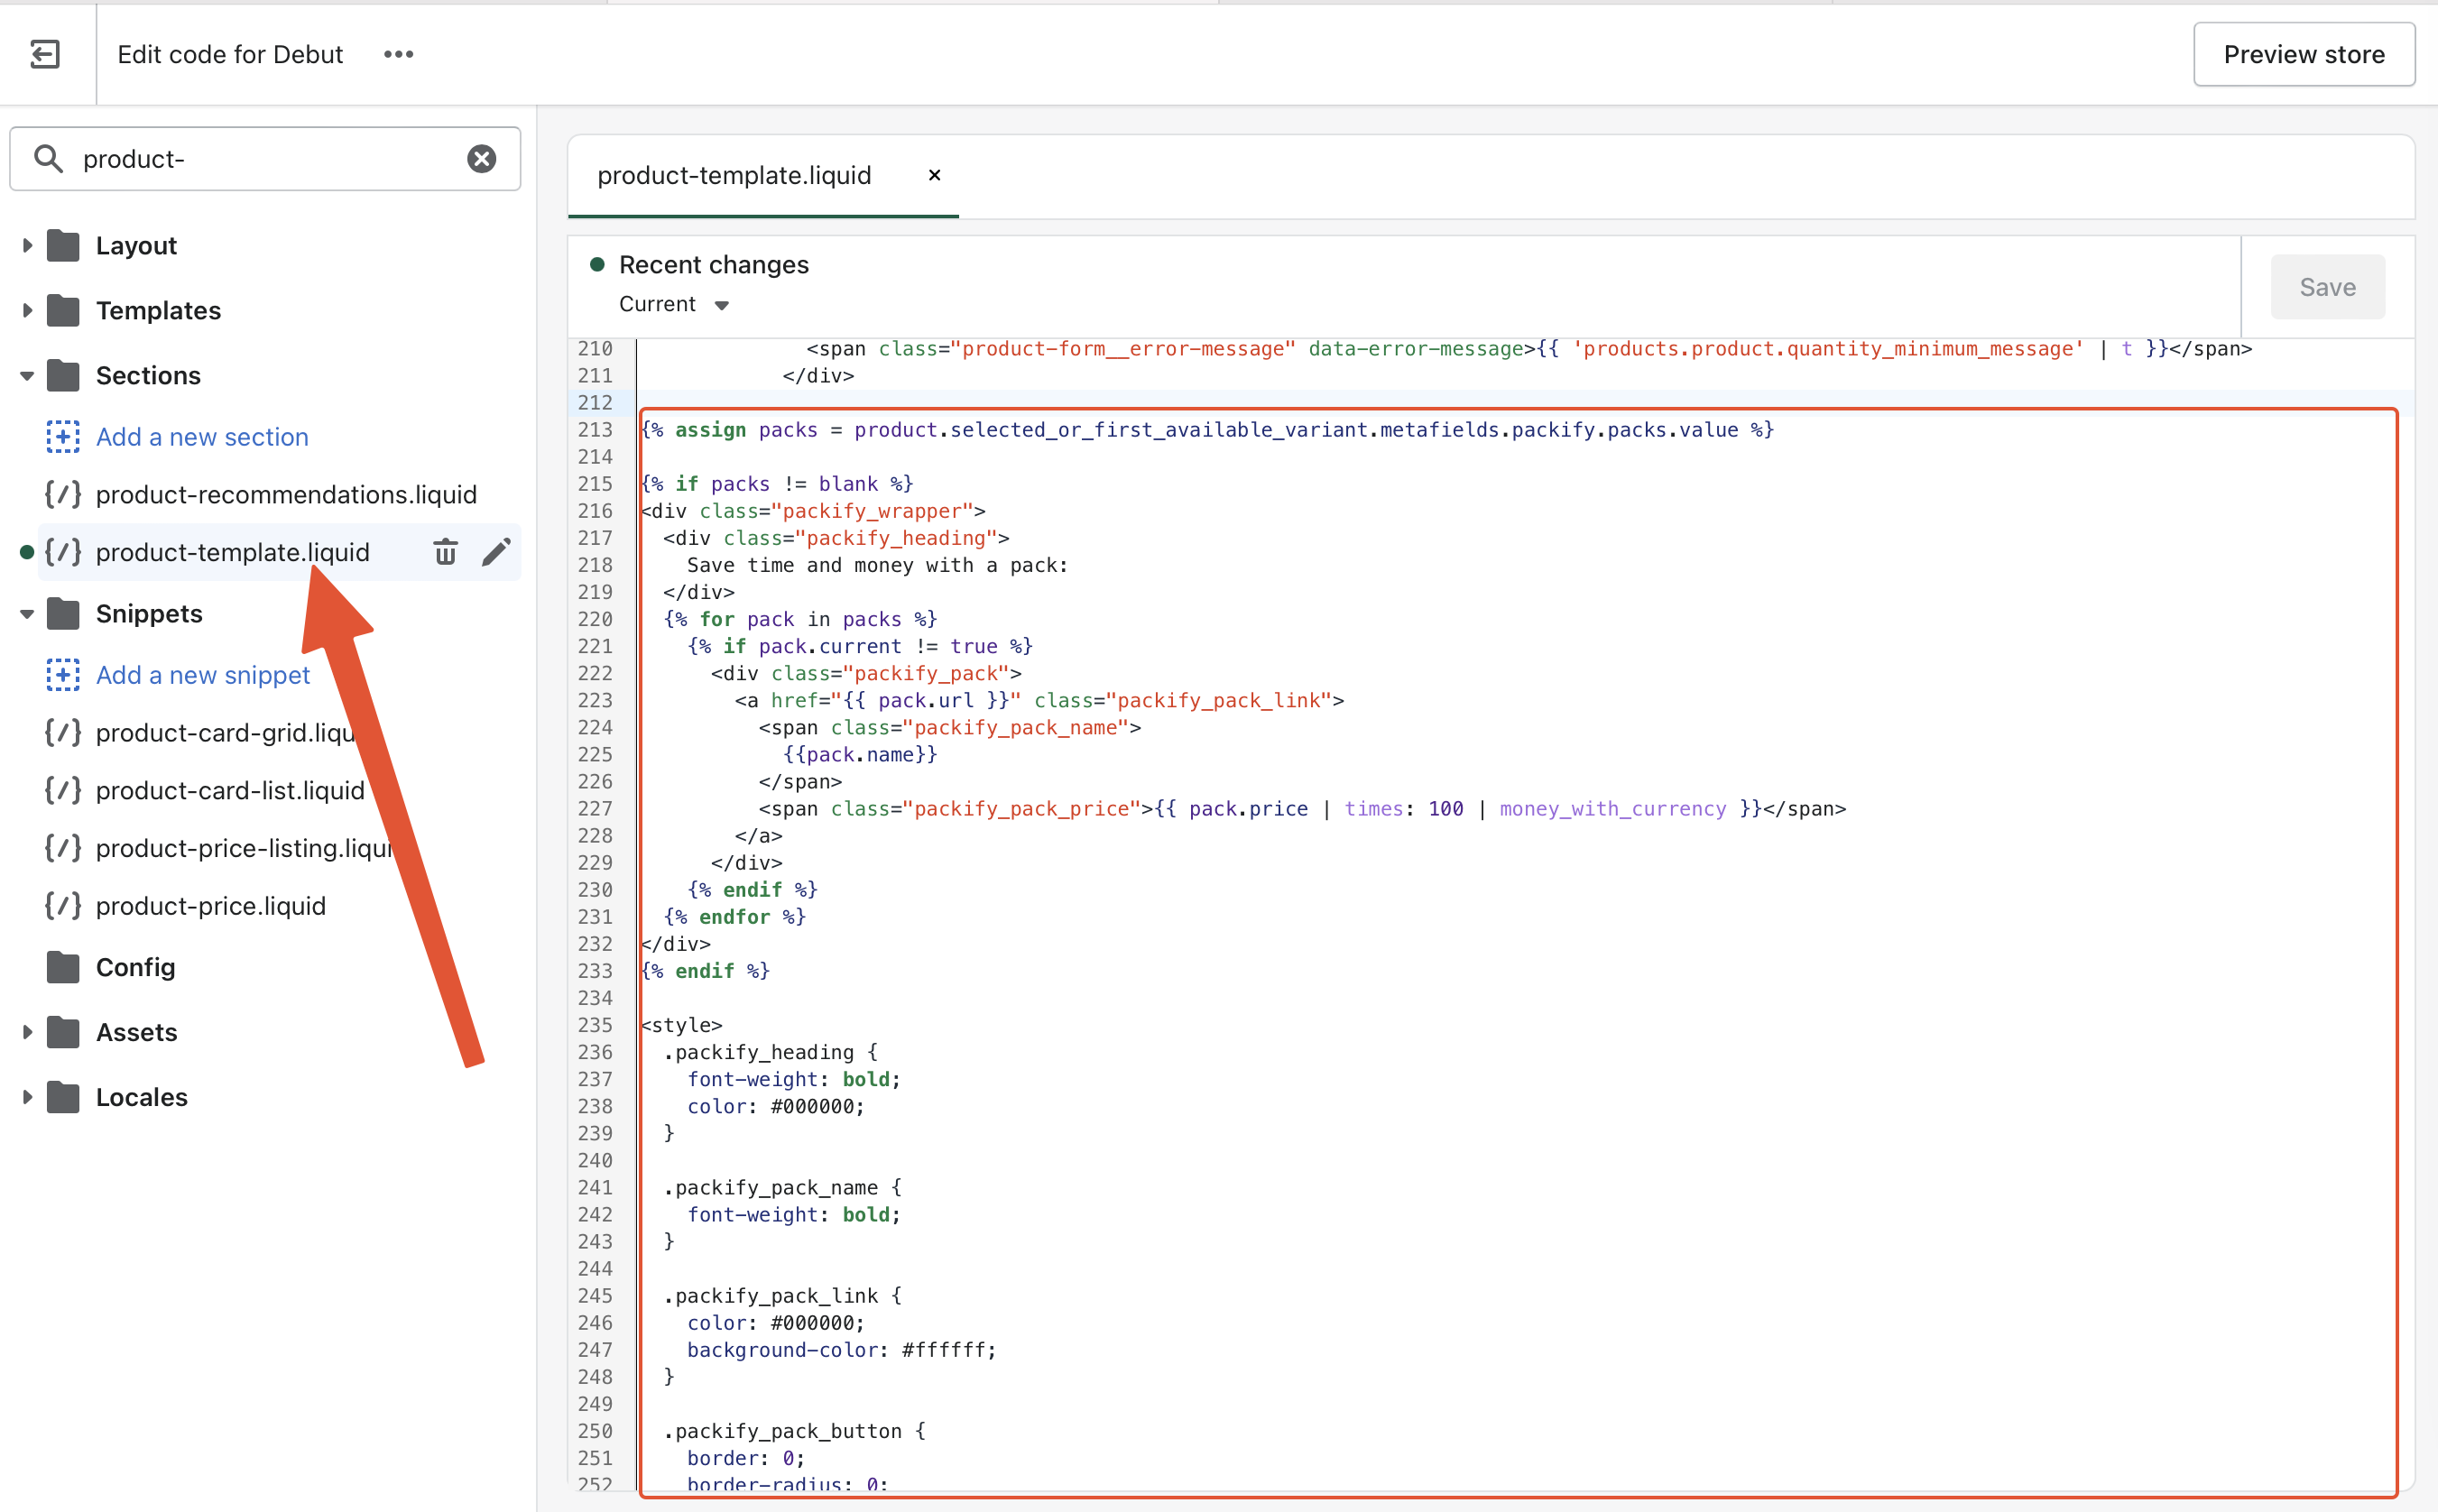Open product-price.liquid snippet

(211, 906)
